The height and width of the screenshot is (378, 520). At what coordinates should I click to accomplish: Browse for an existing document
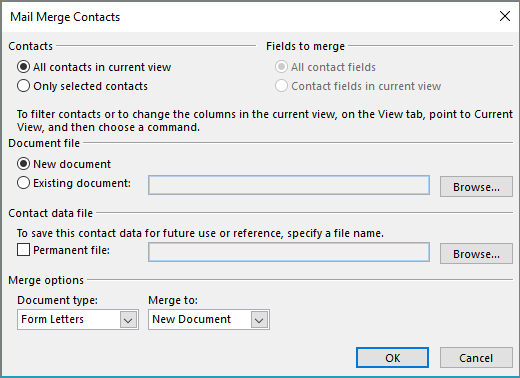coord(476,187)
